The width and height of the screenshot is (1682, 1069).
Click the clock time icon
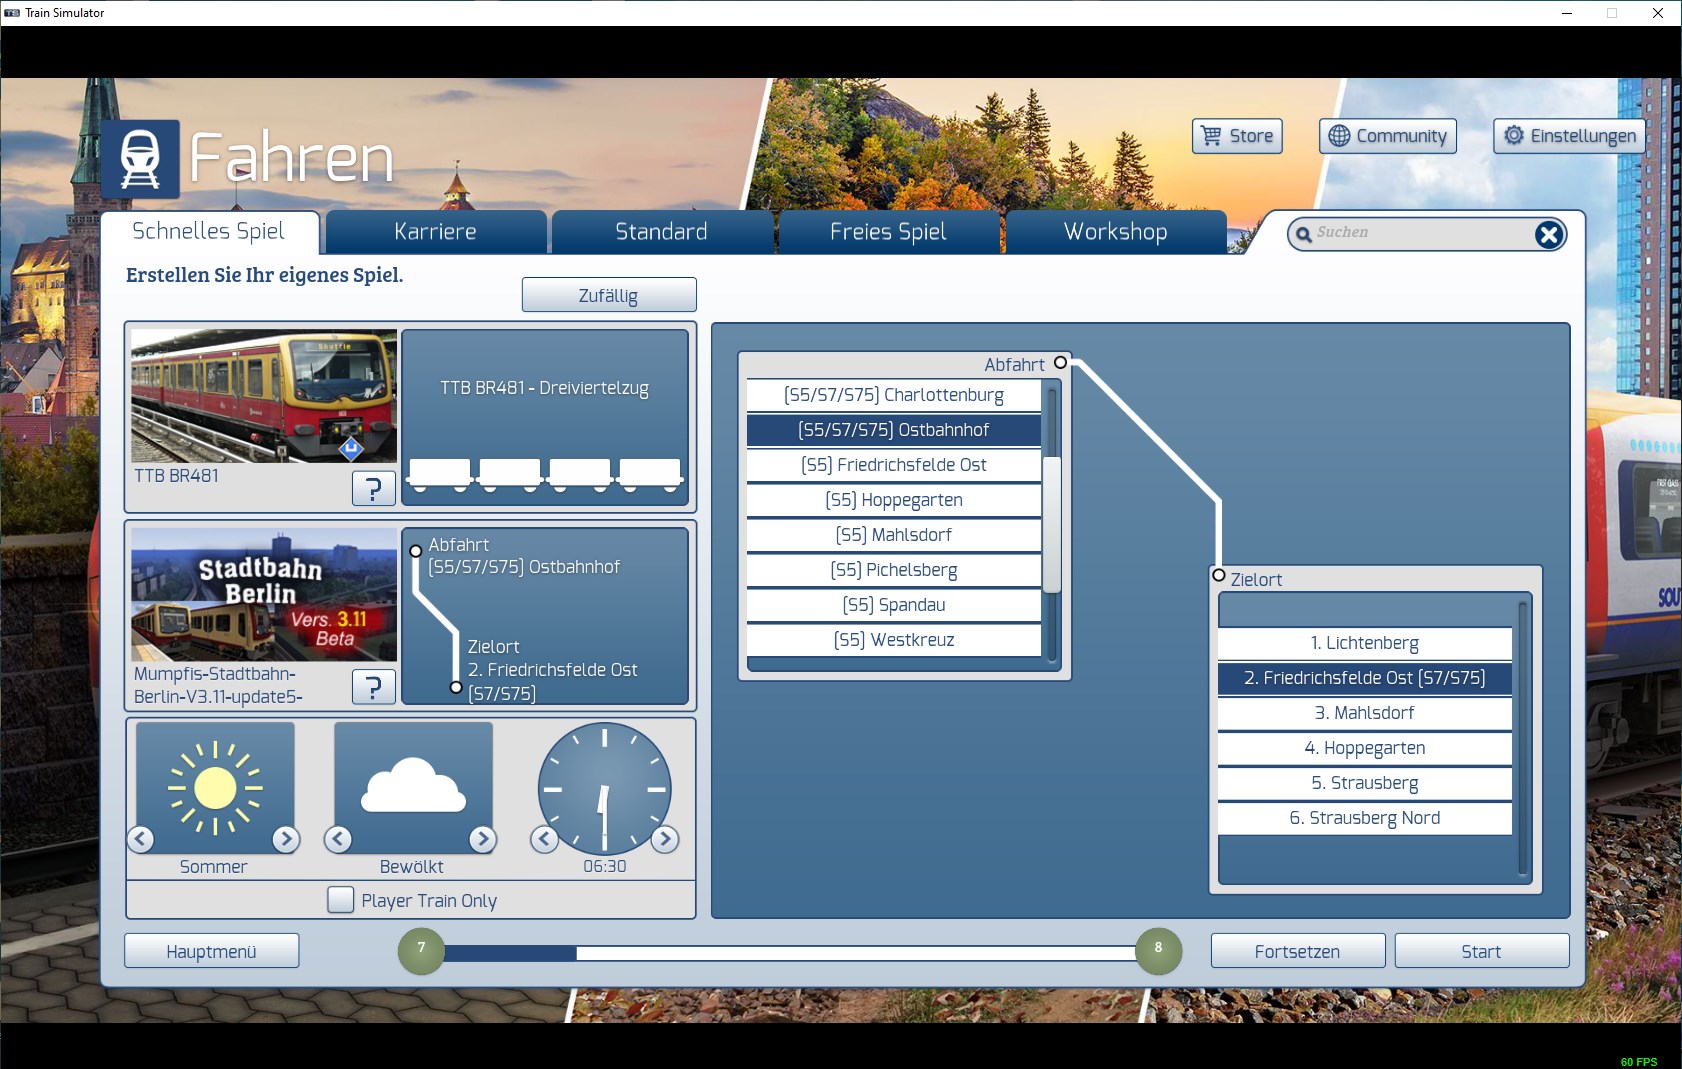point(604,788)
